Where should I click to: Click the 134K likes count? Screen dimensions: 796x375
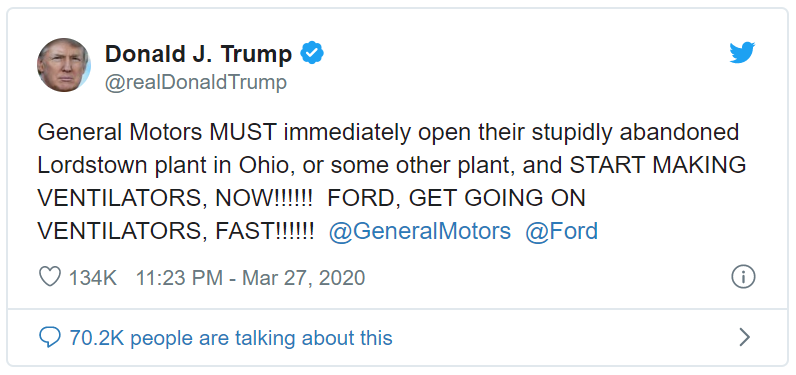(x=93, y=278)
